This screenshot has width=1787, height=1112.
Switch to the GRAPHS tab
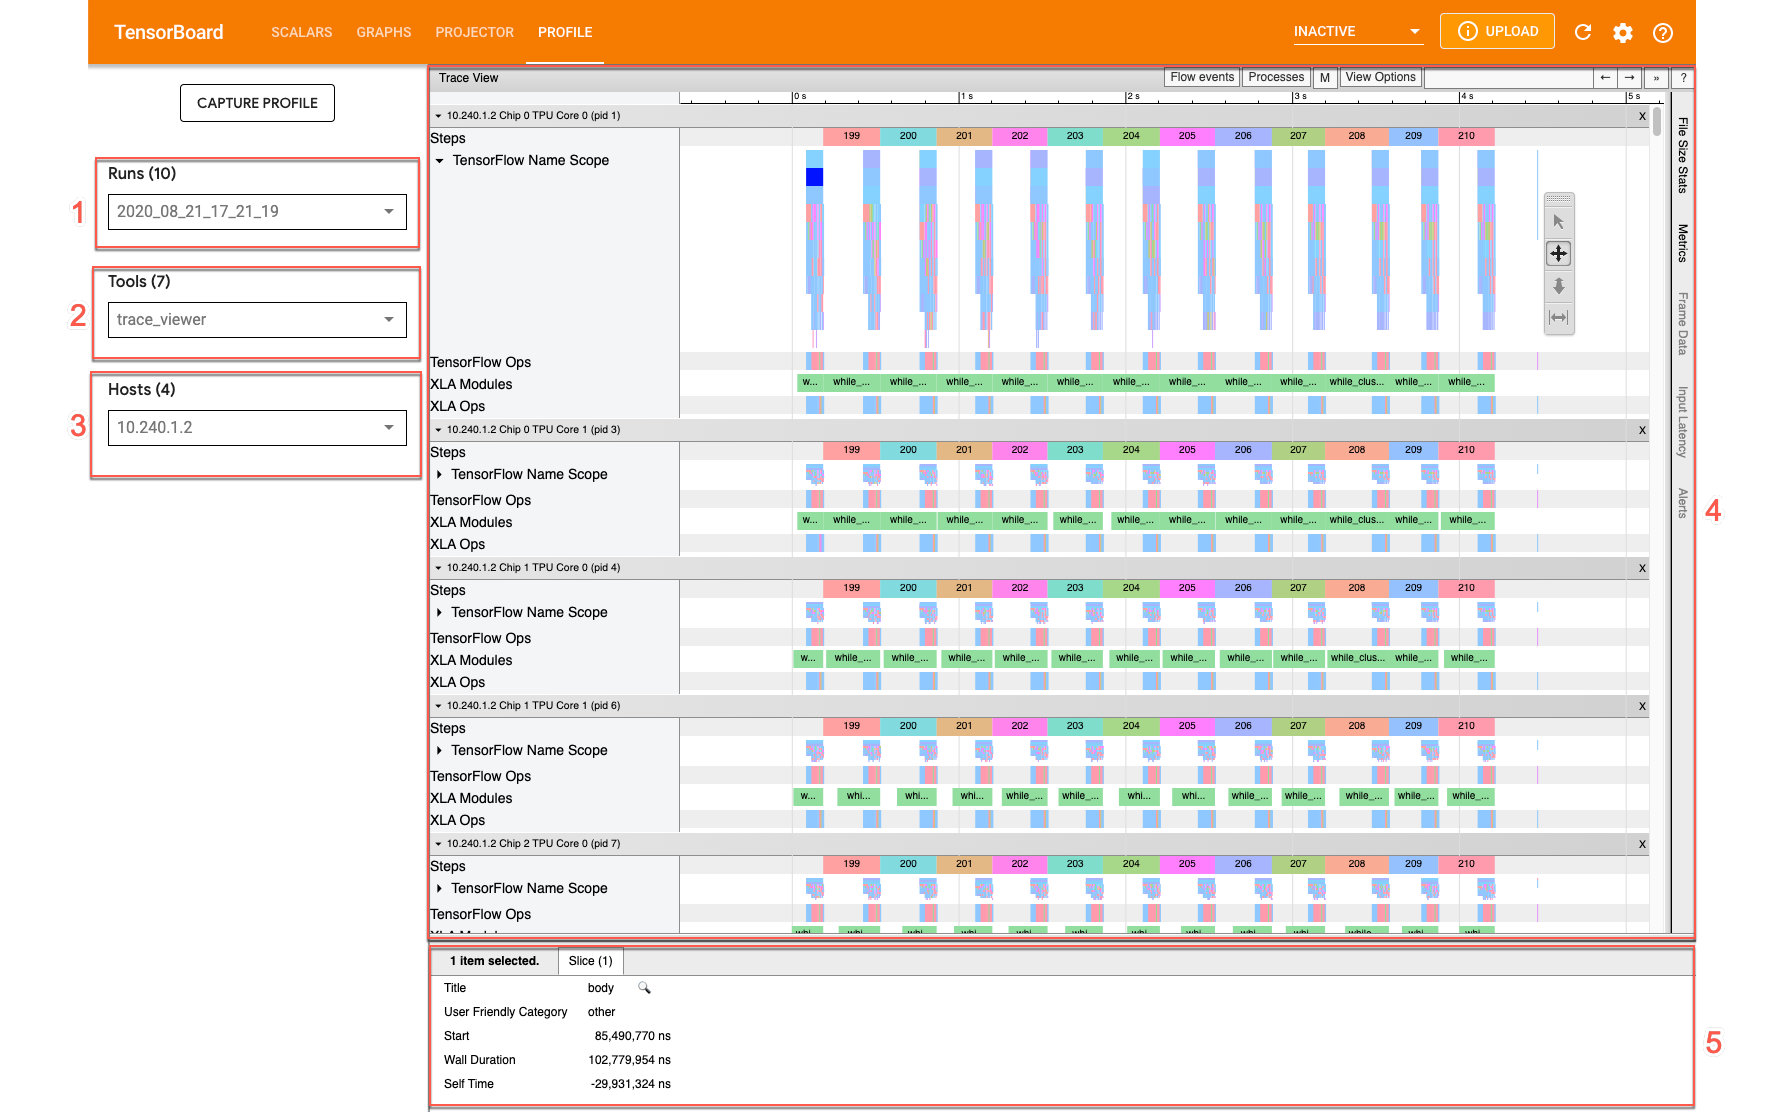pos(384,32)
